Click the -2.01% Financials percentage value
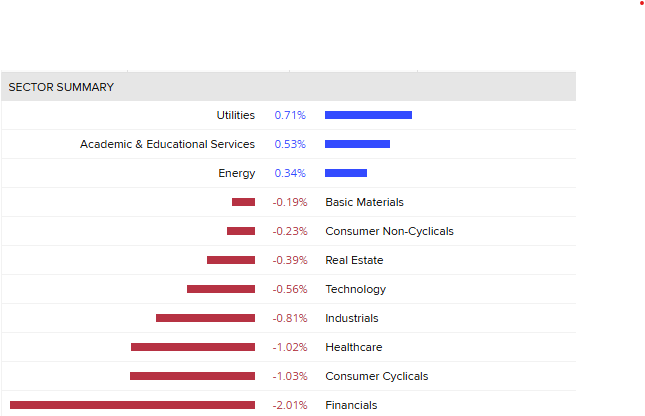Viewport: 645px width, 416px height. pyautogui.click(x=289, y=405)
